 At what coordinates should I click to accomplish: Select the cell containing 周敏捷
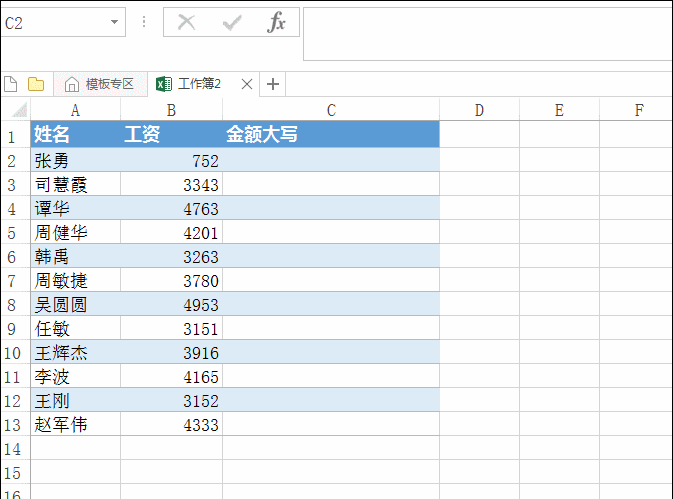tap(76, 280)
